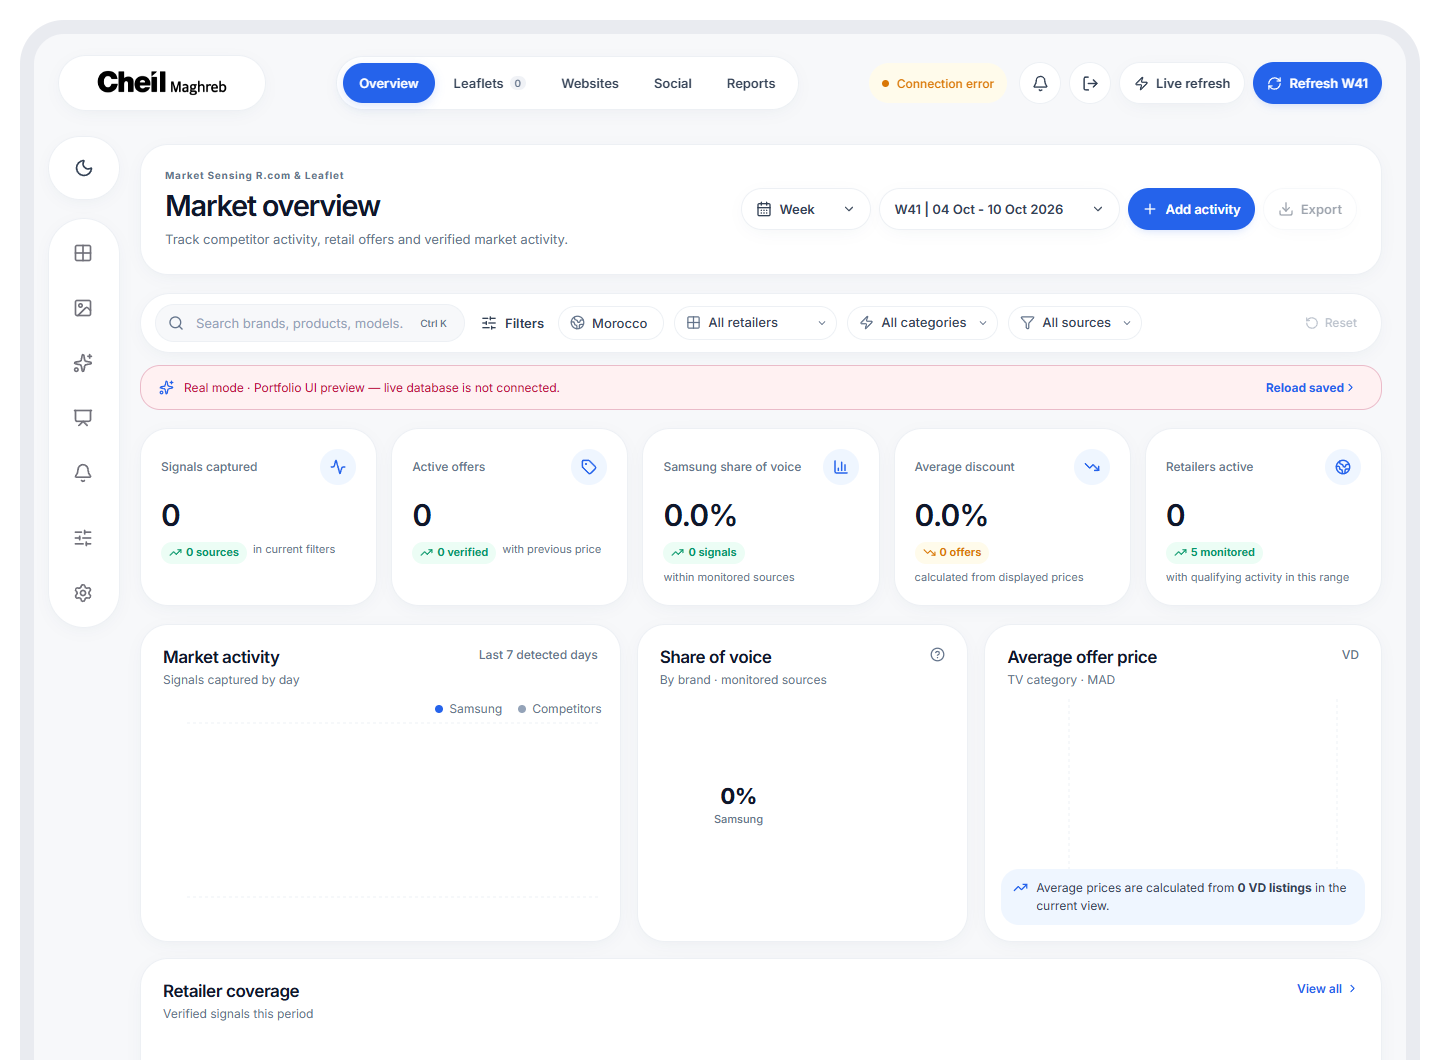Expand the All retailers dropdown
Viewport: 1440px width, 1060px height.
click(x=755, y=323)
